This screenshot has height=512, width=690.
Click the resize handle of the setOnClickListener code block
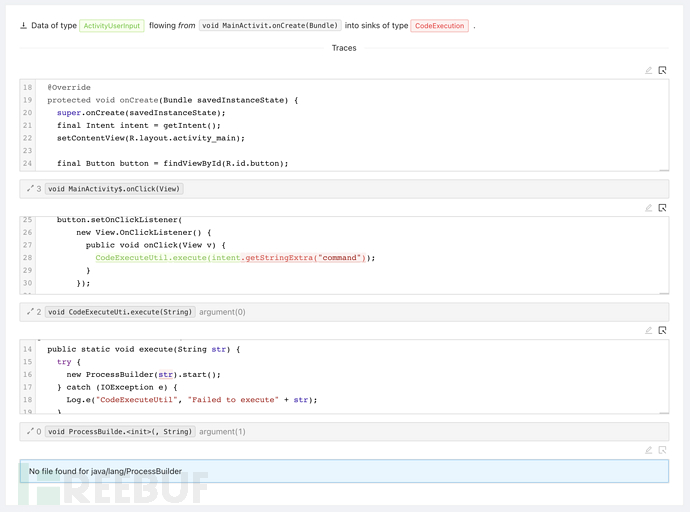point(664,293)
